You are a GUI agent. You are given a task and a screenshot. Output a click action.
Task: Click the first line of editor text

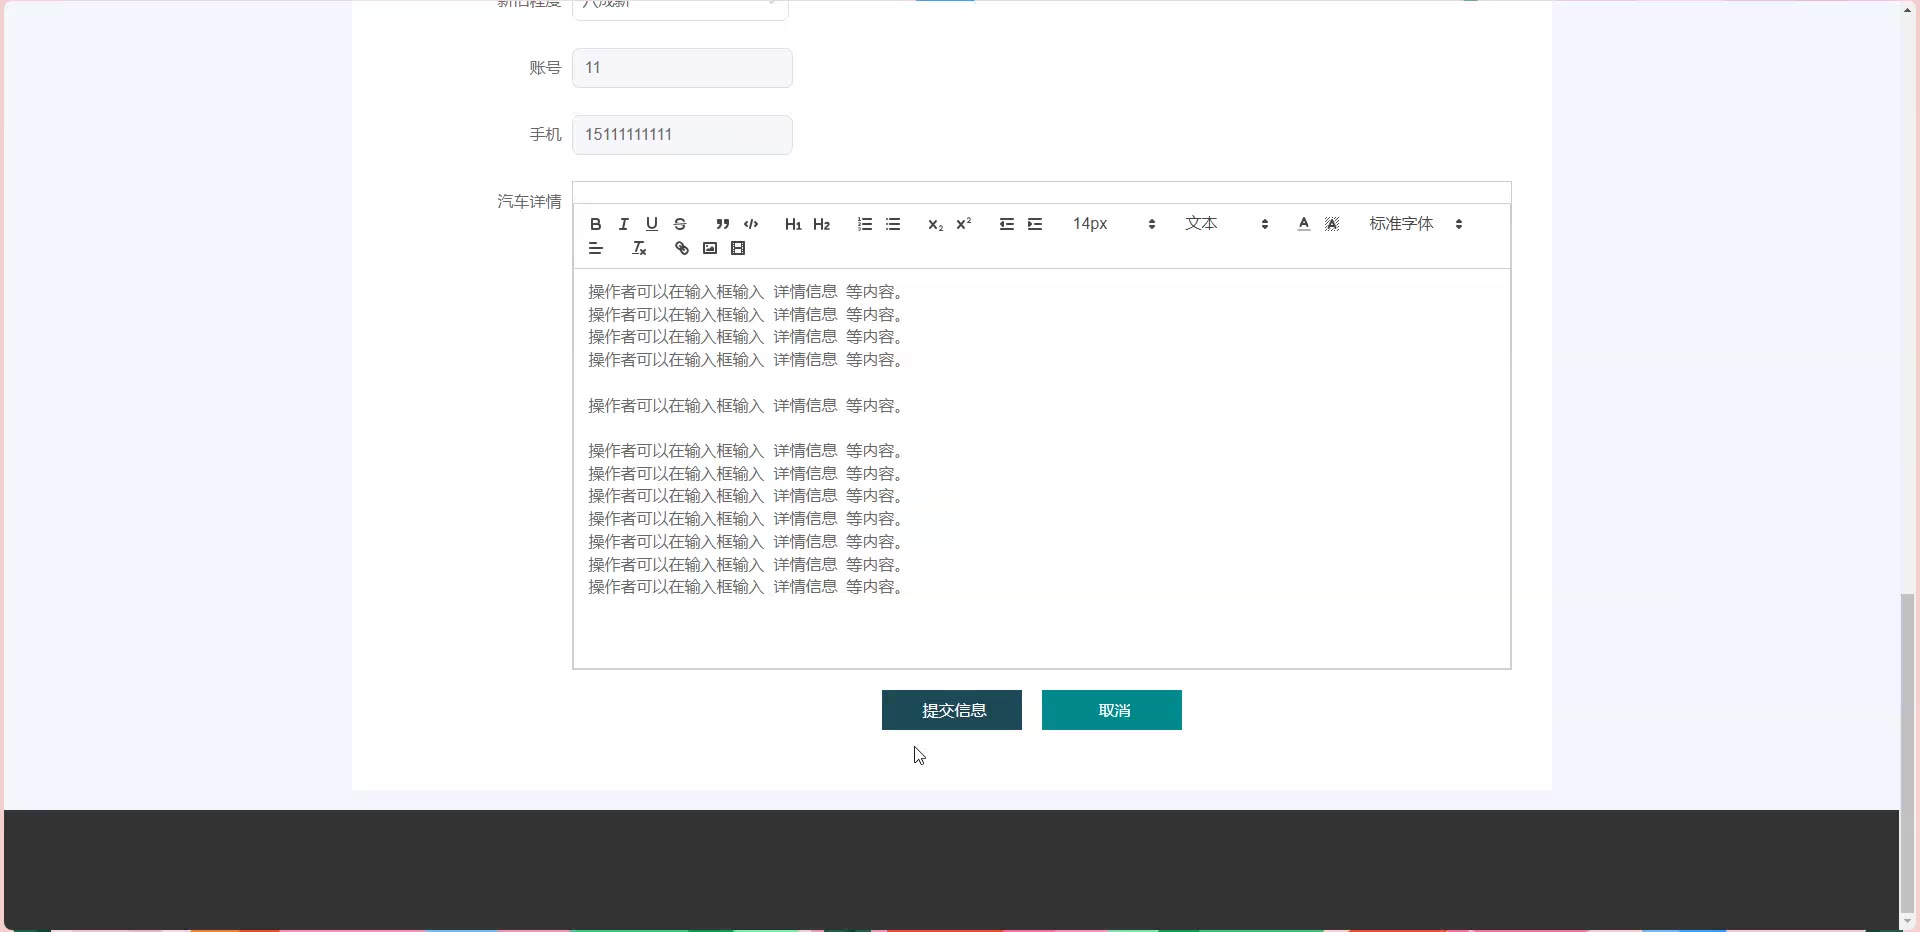tap(747, 292)
